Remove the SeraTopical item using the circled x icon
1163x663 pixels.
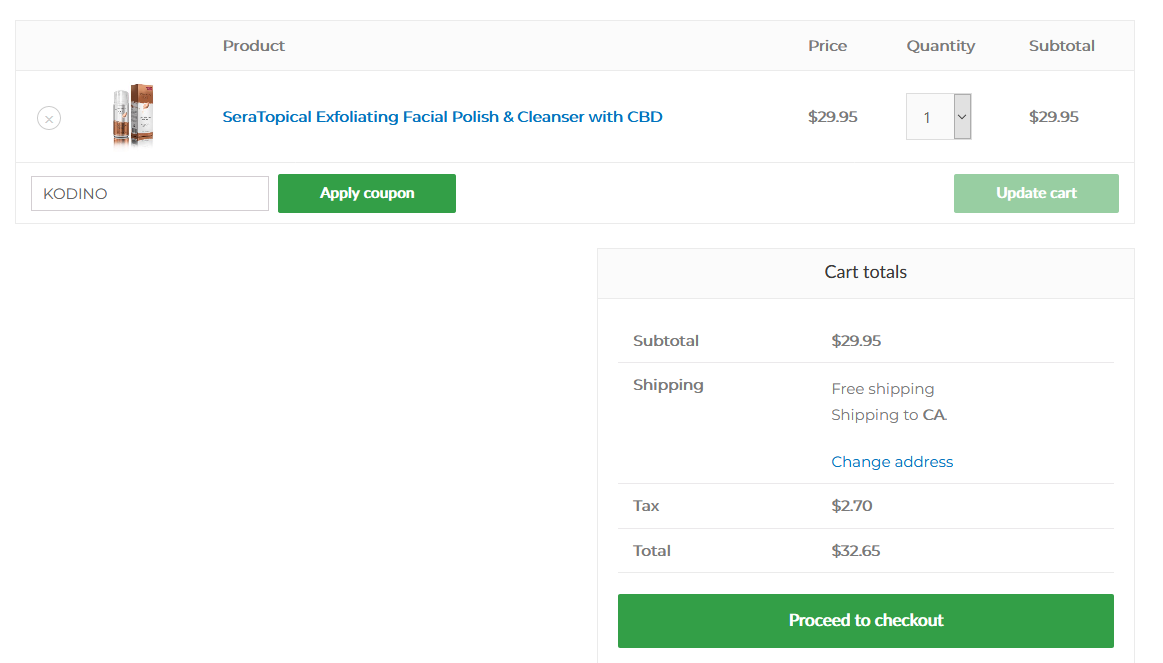click(x=49, y=118)
